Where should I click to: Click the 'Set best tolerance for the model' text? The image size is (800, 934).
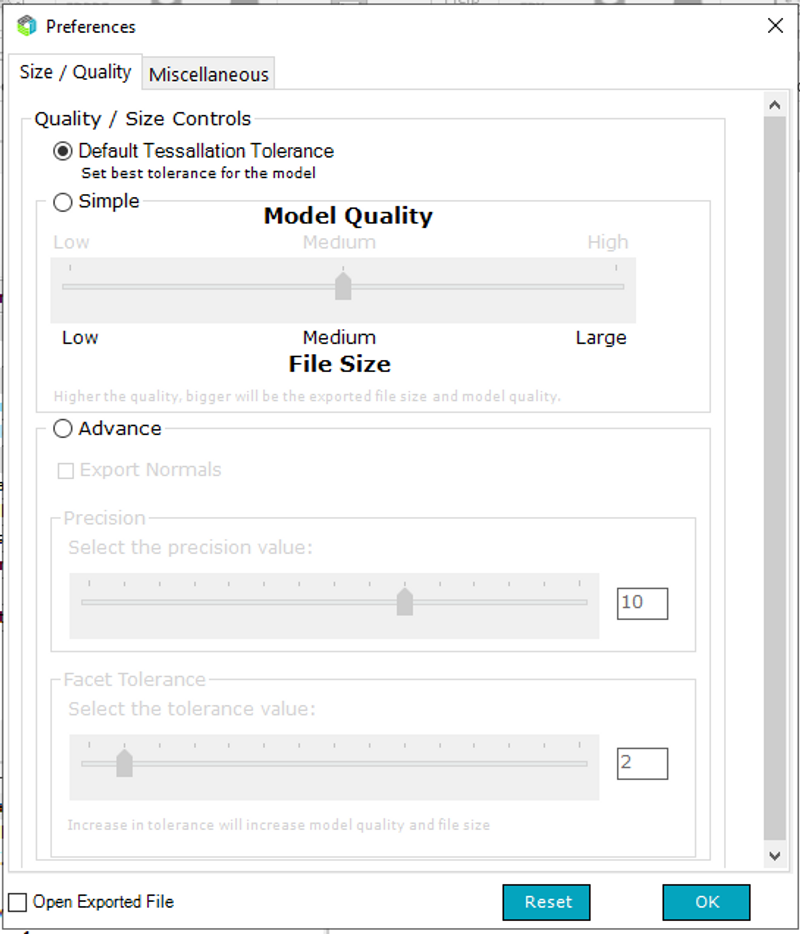click(198, 173)
